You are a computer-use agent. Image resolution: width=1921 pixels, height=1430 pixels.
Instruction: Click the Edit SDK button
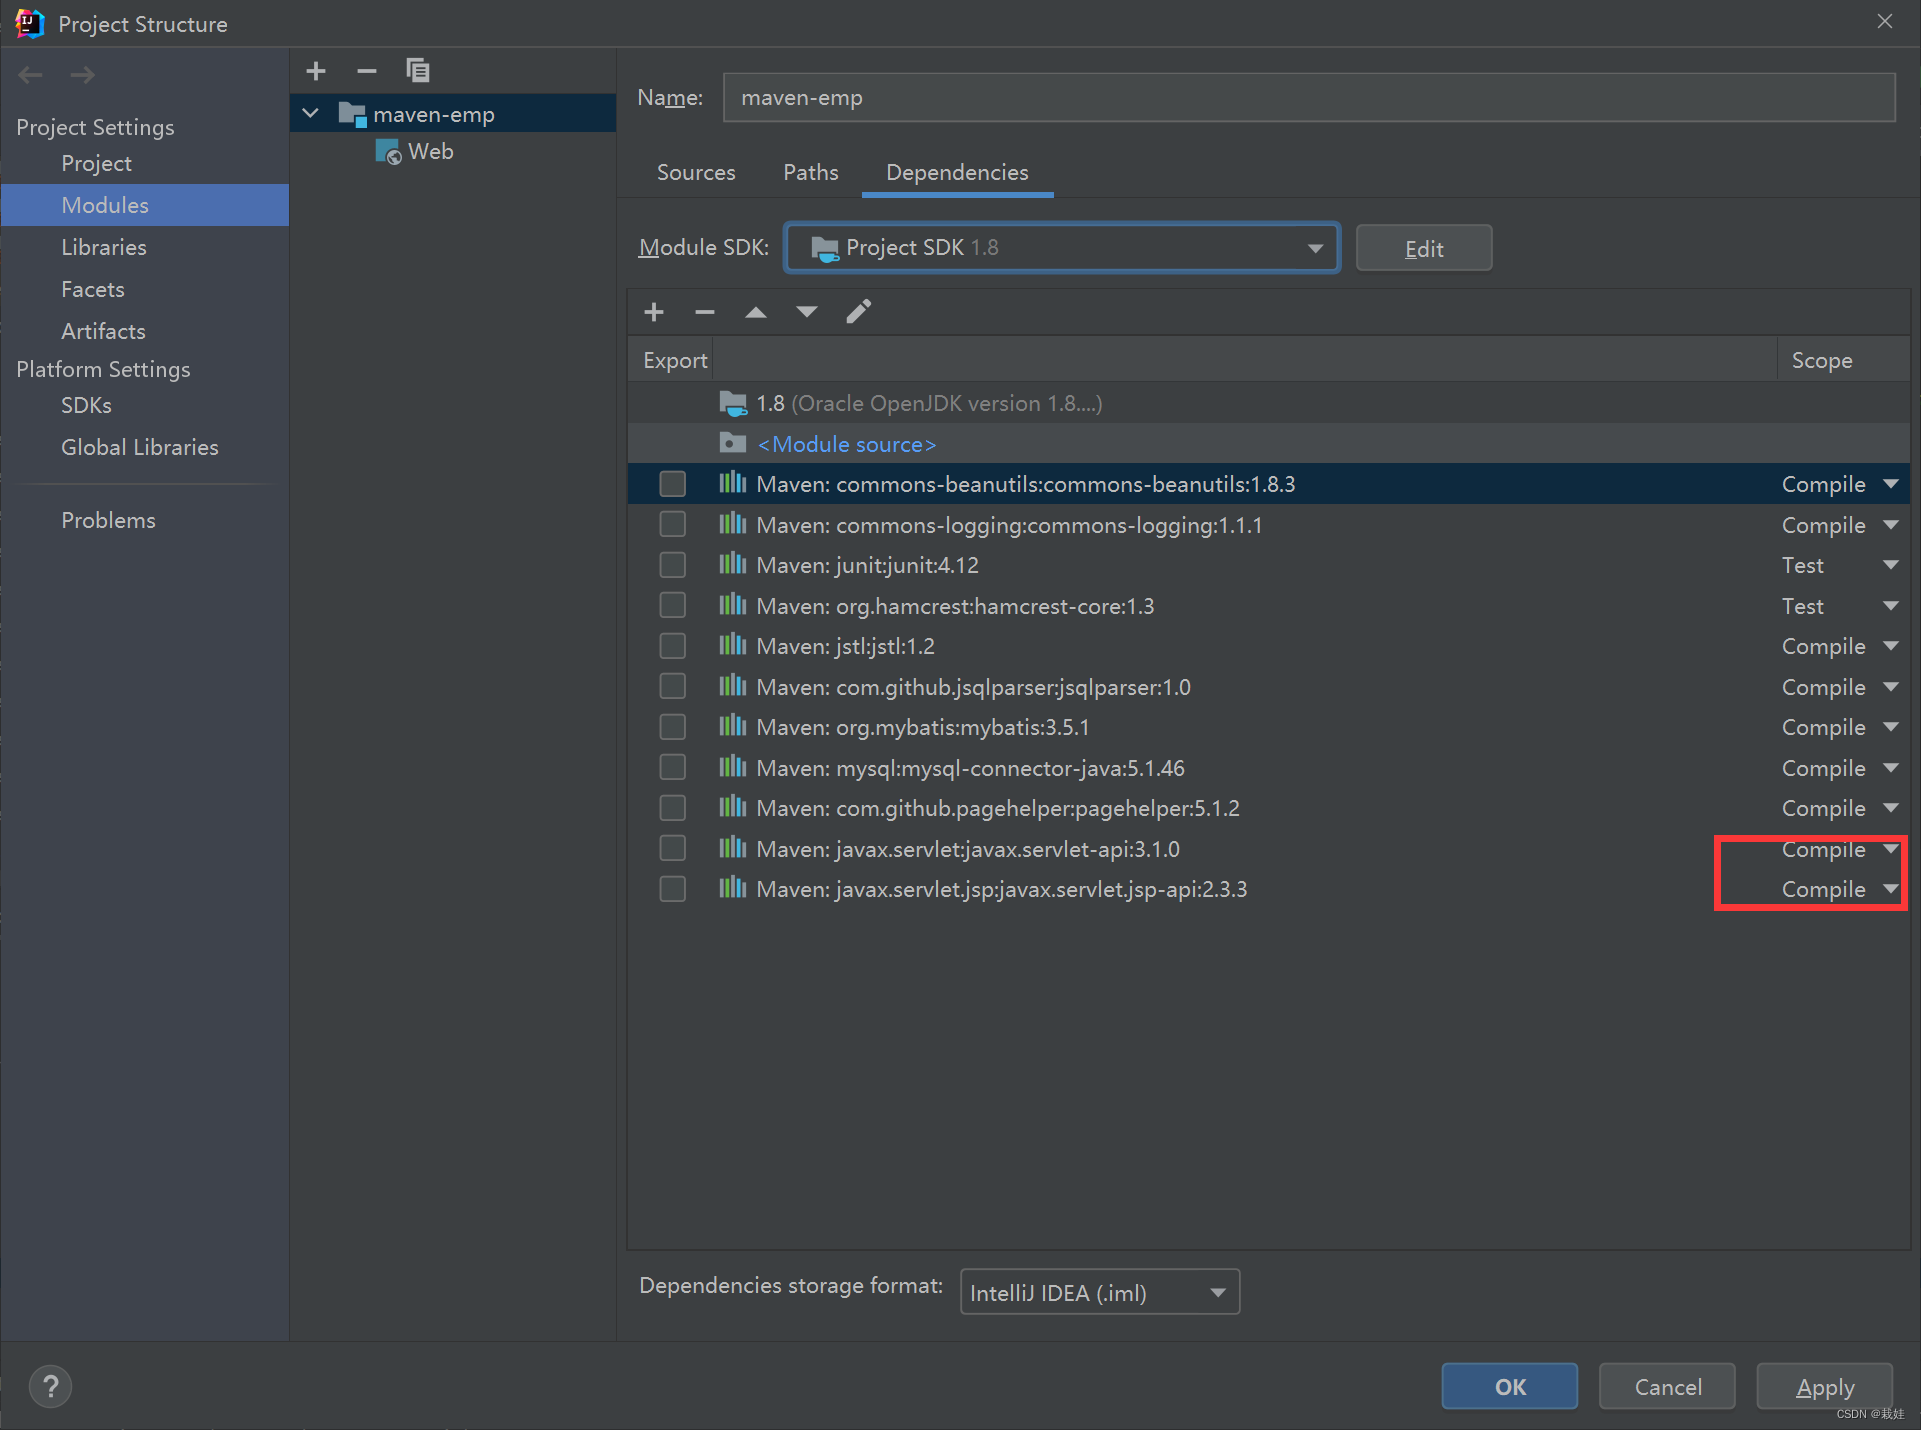click(1423, 248)
